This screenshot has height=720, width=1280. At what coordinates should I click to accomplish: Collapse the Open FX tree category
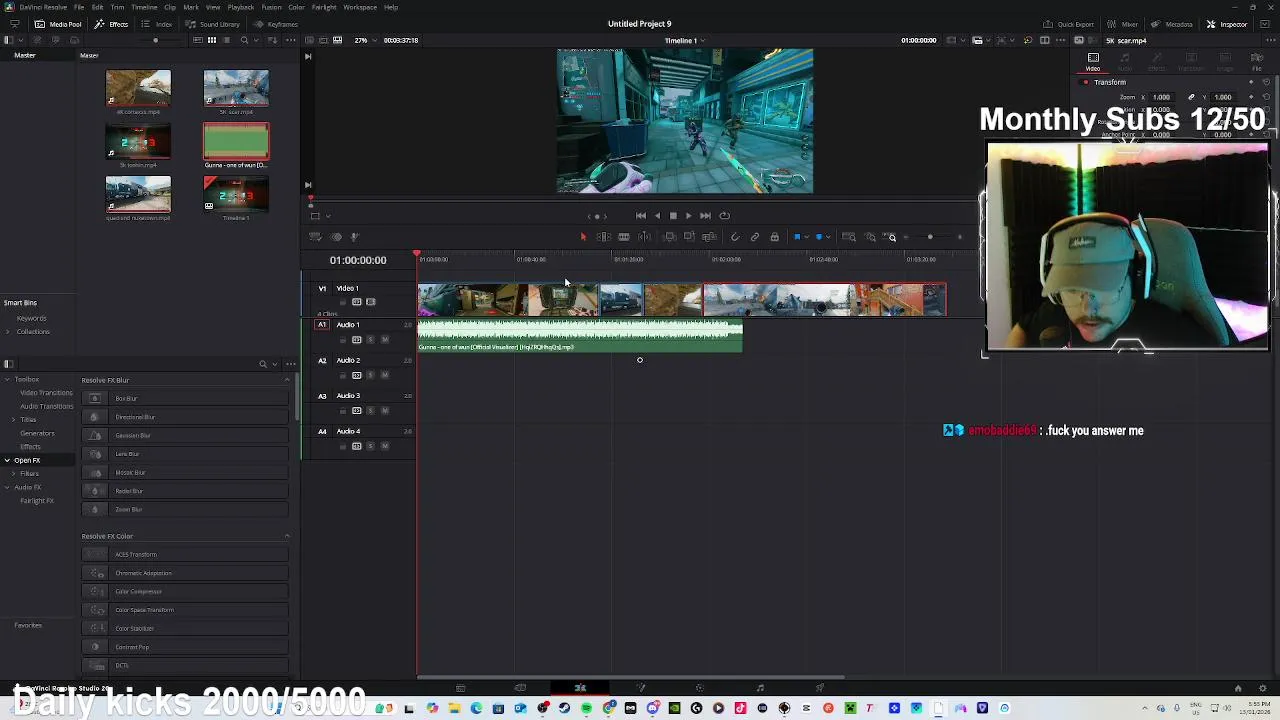coord(7,460)
